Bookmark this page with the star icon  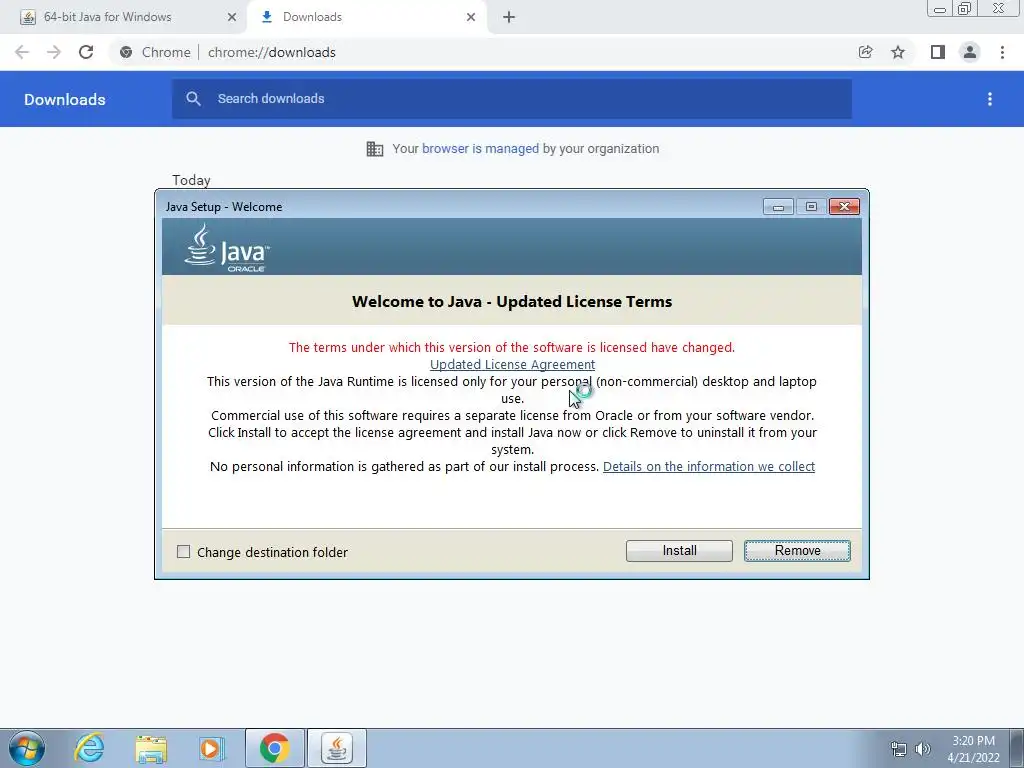click(898, 52)
